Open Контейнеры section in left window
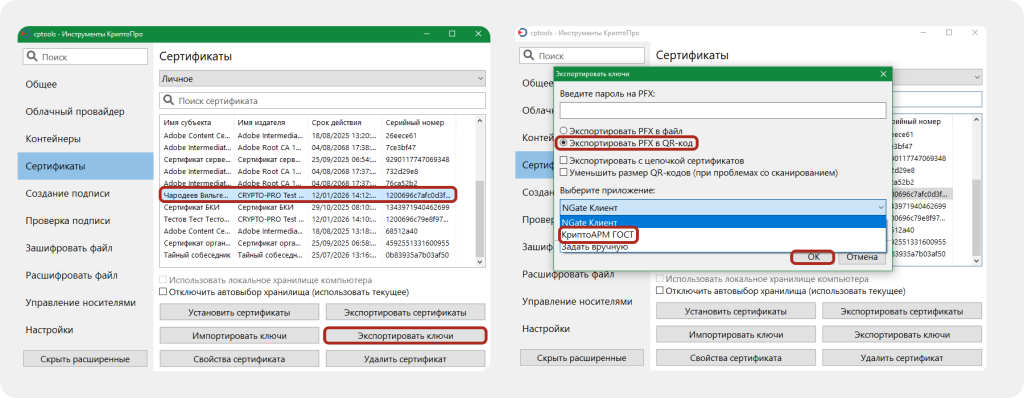This screenshot has height=398, width=1024. click(x=86, y=139)
